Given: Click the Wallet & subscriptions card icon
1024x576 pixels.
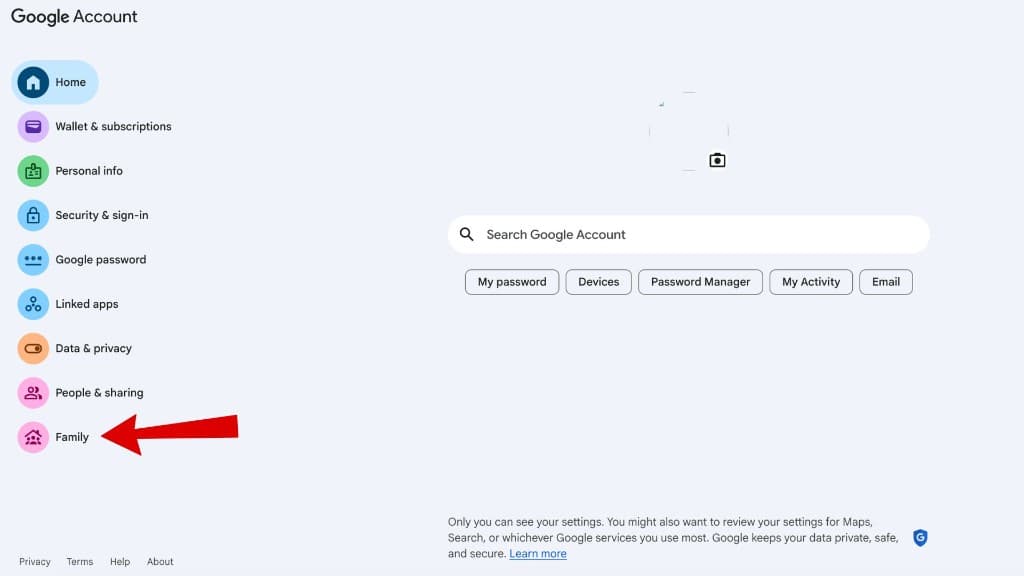Looking at the screenshot, I should [x=33, y=127].
